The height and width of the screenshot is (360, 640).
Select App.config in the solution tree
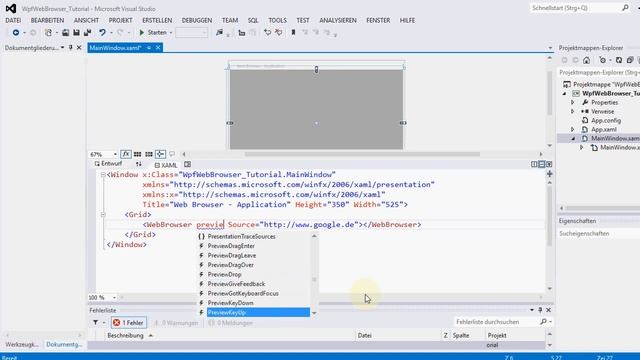tap(606, 120)
